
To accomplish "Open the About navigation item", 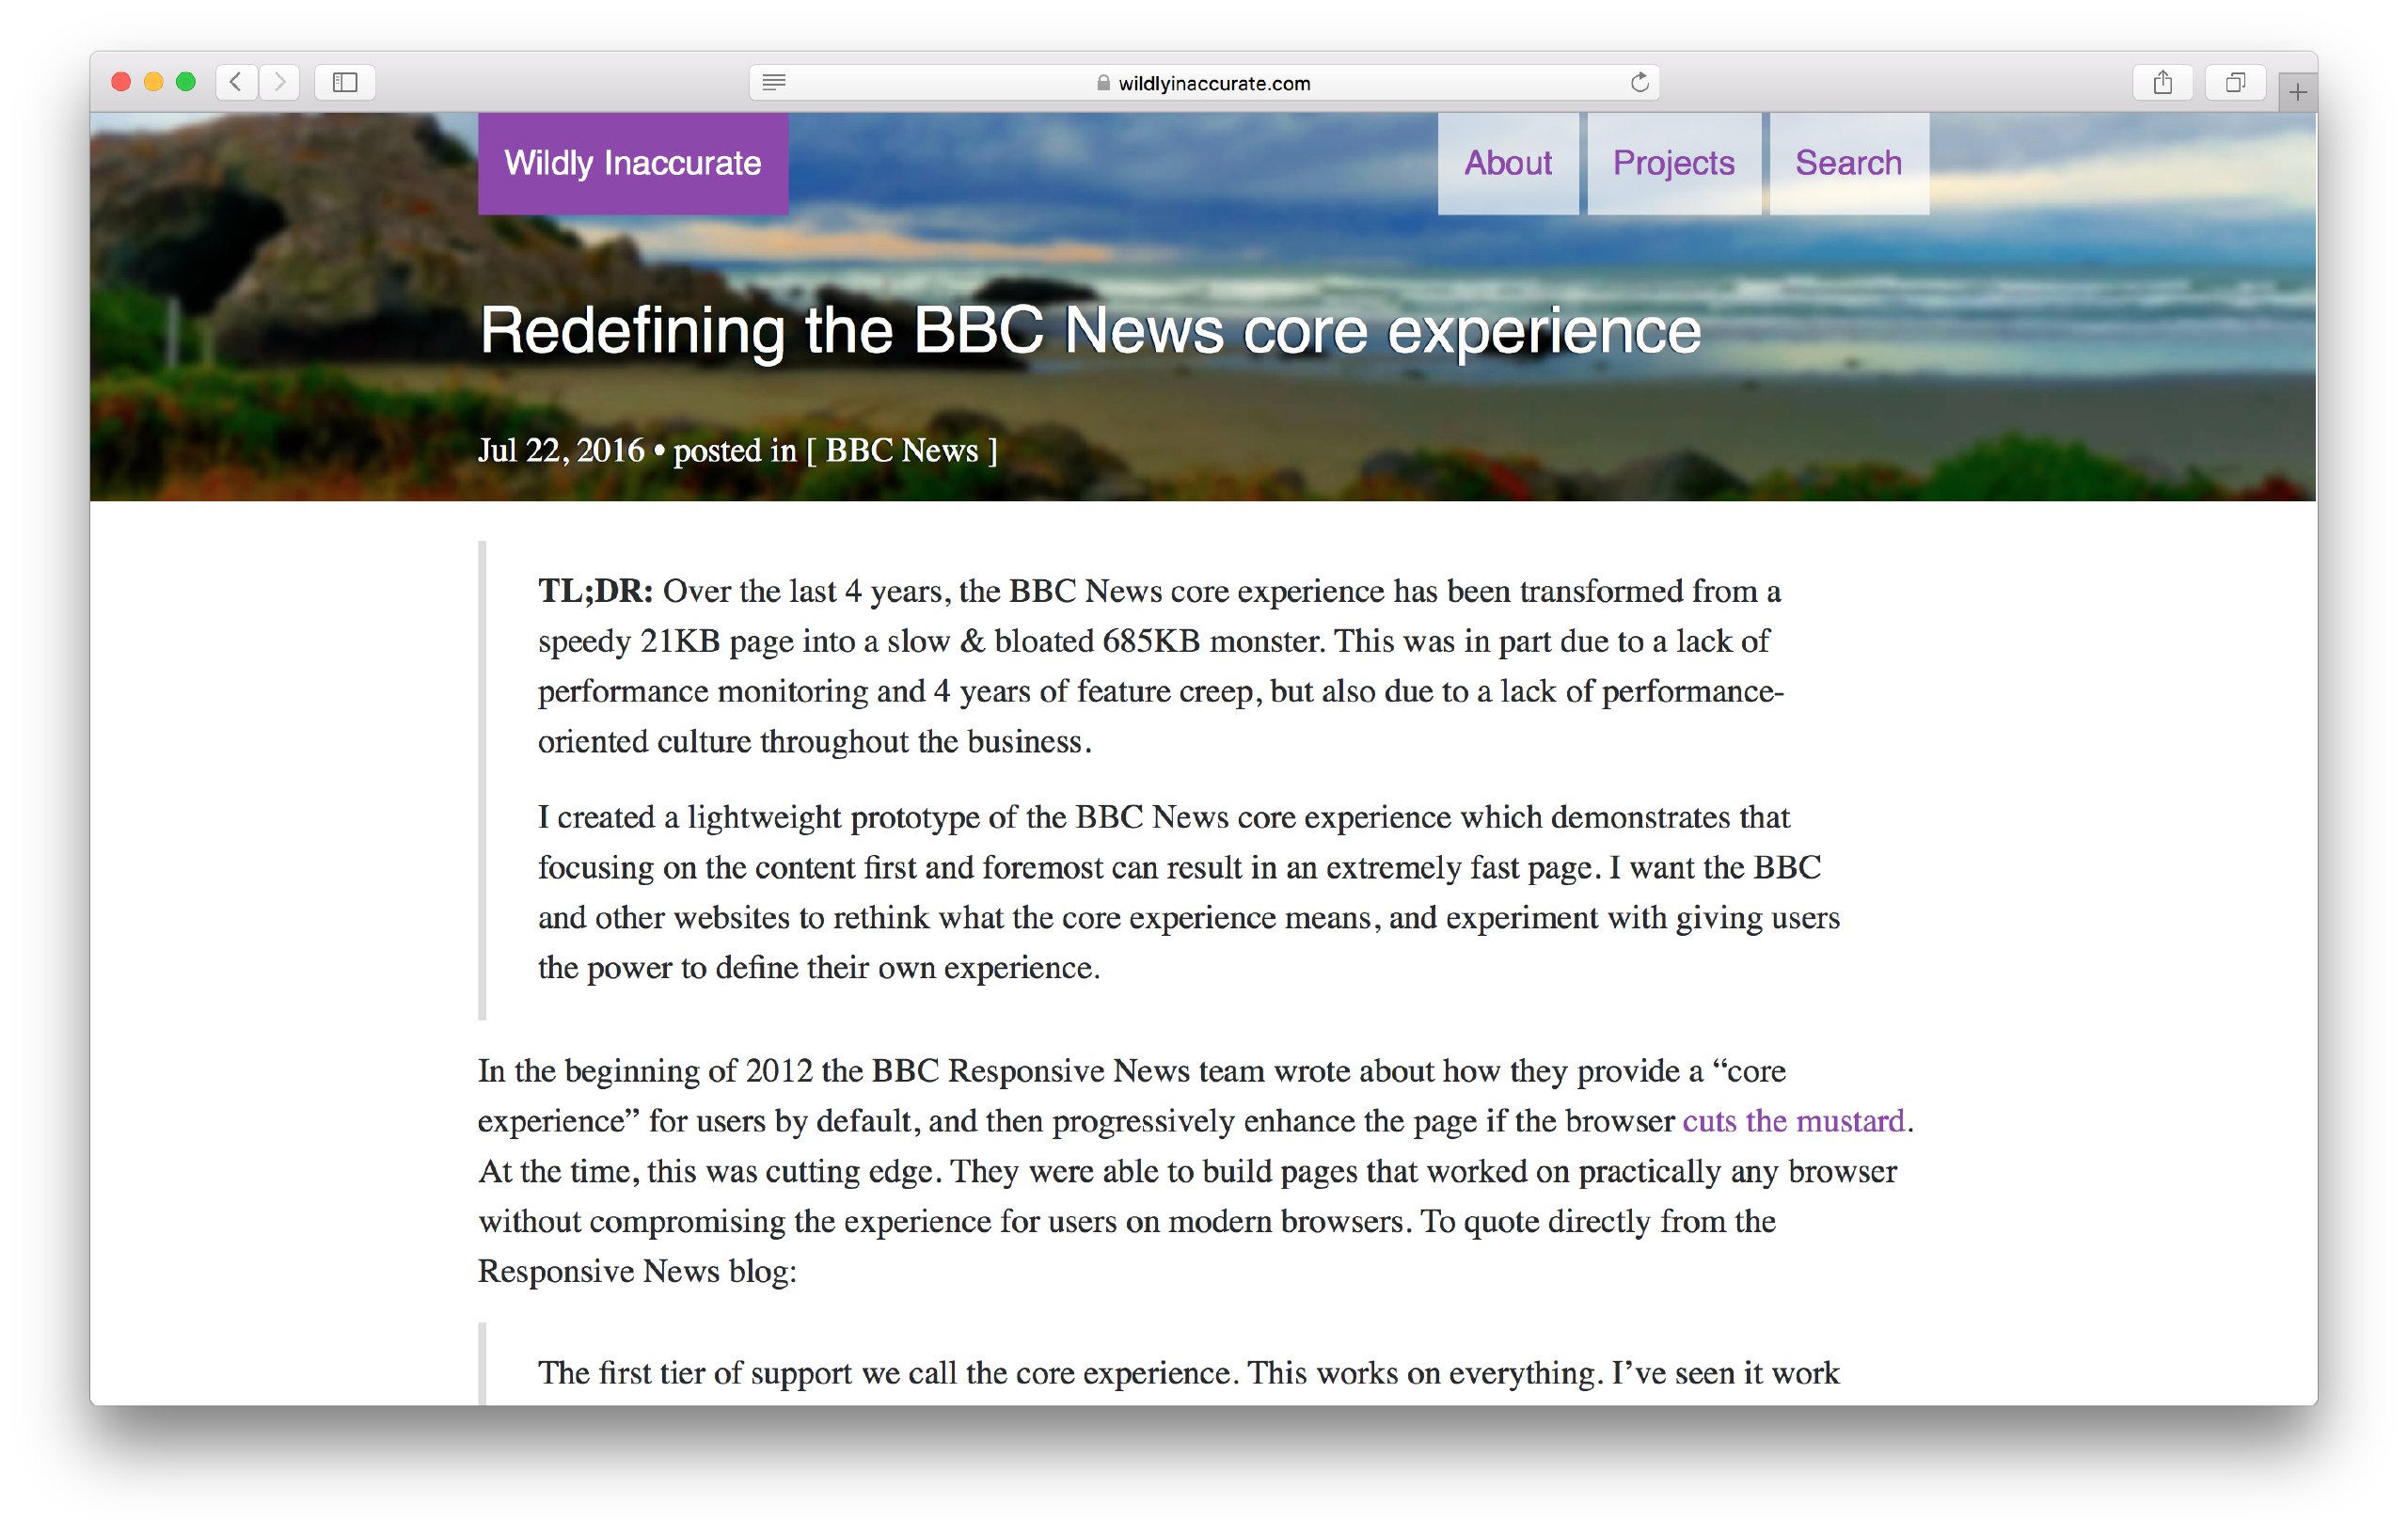I will pos(1508,163).
